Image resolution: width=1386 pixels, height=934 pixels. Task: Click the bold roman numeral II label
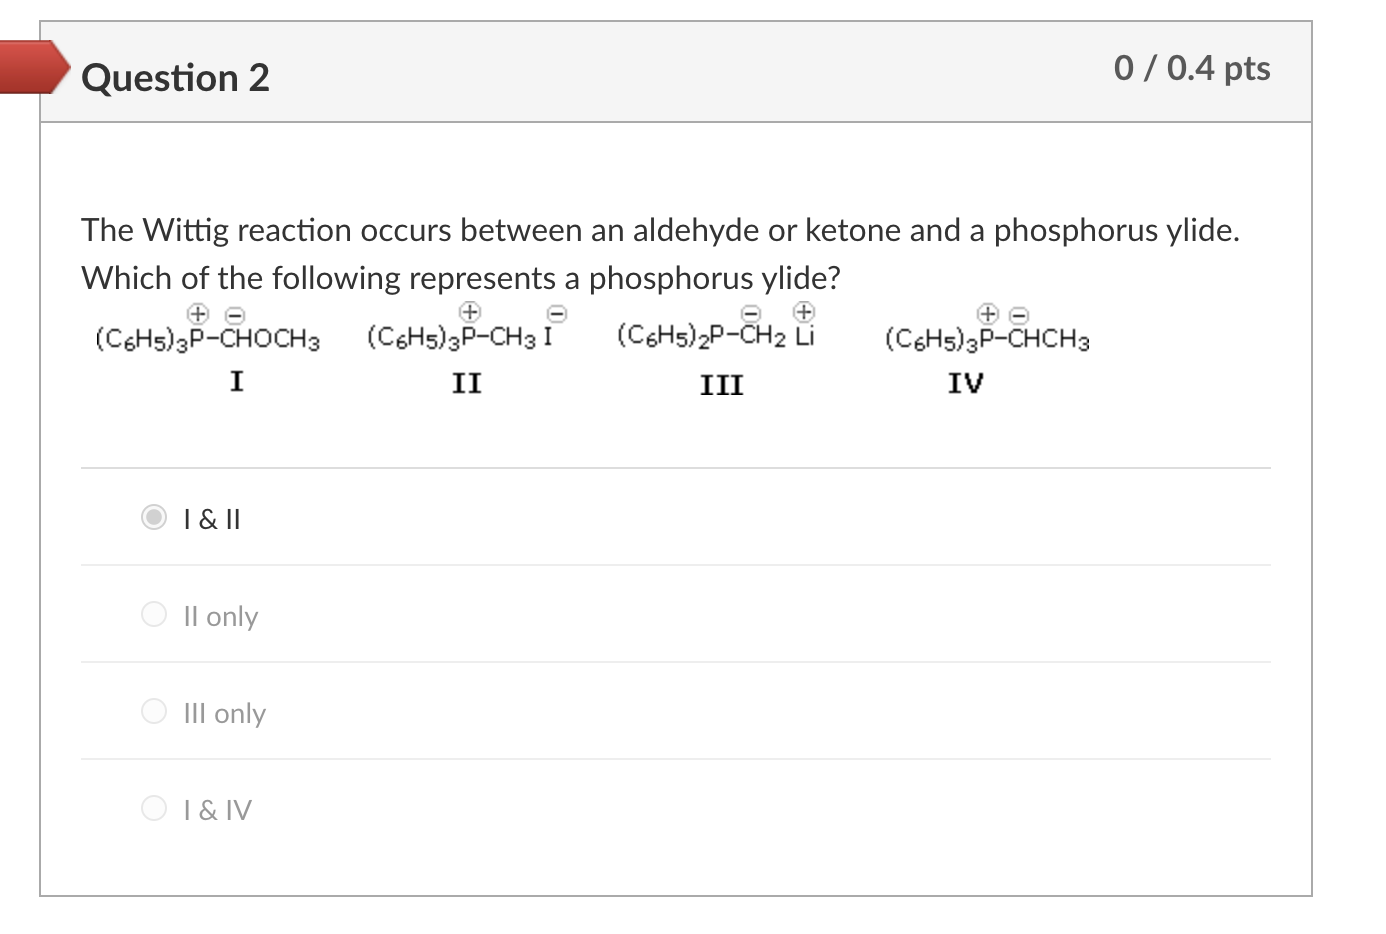click(x=467, y=383)
